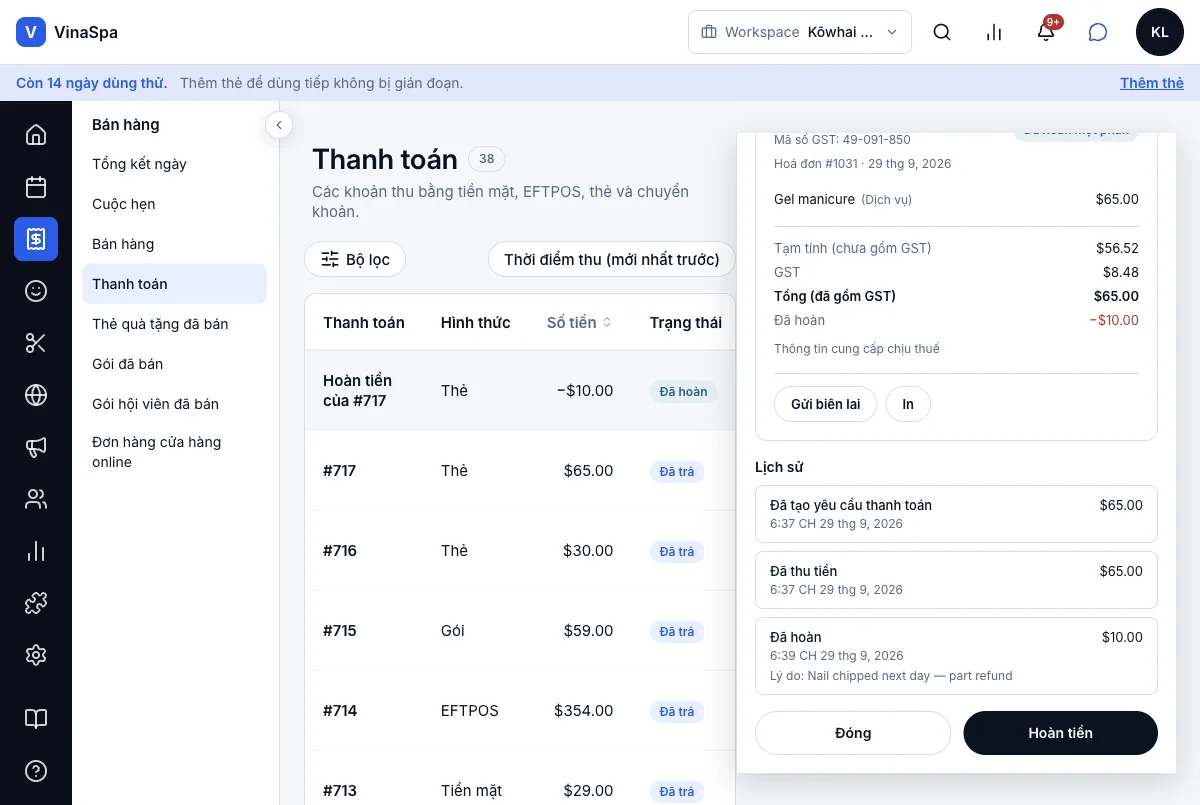Click the Thêm thẻ link
Viewport: 1200px width, 805px height.
point(1152,83)
